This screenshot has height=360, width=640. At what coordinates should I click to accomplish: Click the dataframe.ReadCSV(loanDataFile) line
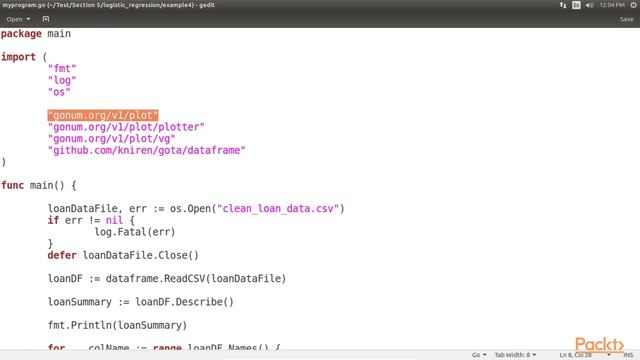[x=167, y=279]
